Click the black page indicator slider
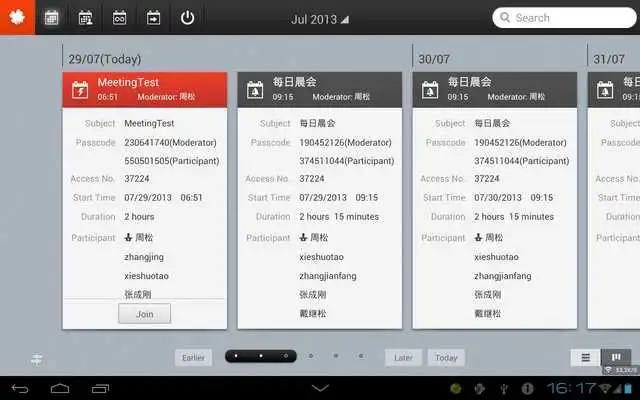This screenshot has width=640, height=400. pos(260,356)
